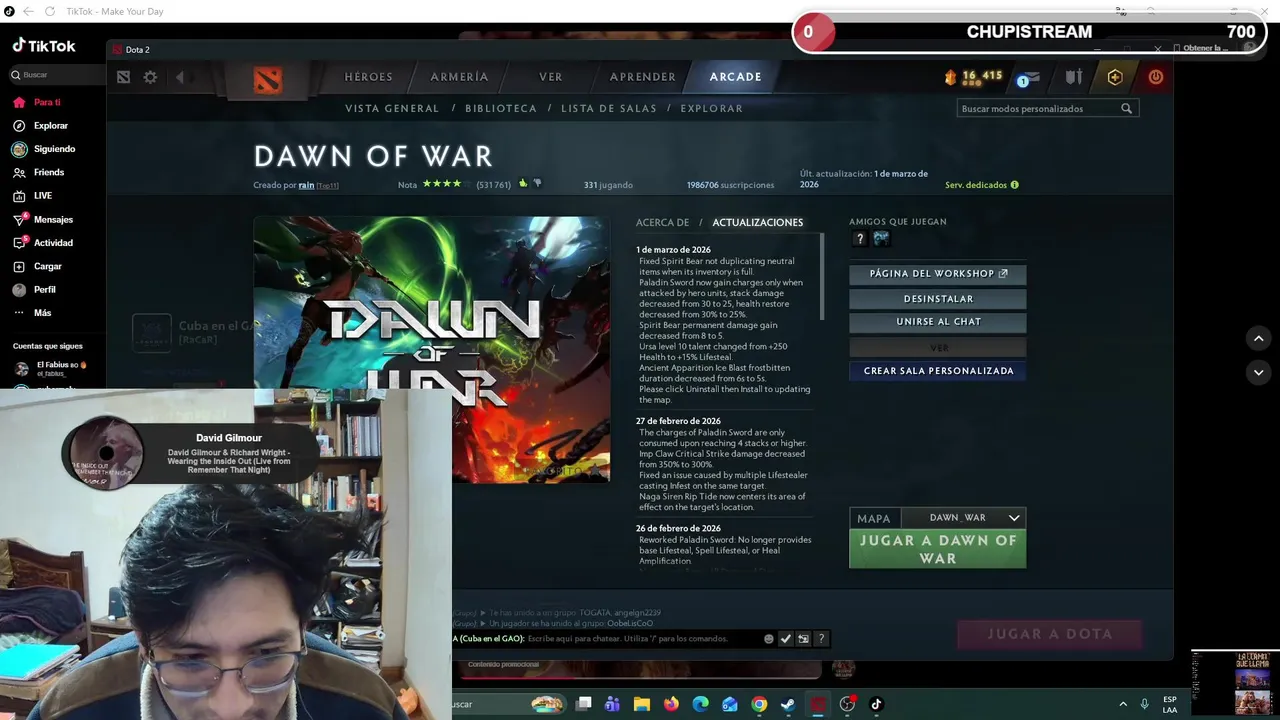Open TikTok Siguiendo in sidebar
The image size is (1280, 720).
click(43, 149)
